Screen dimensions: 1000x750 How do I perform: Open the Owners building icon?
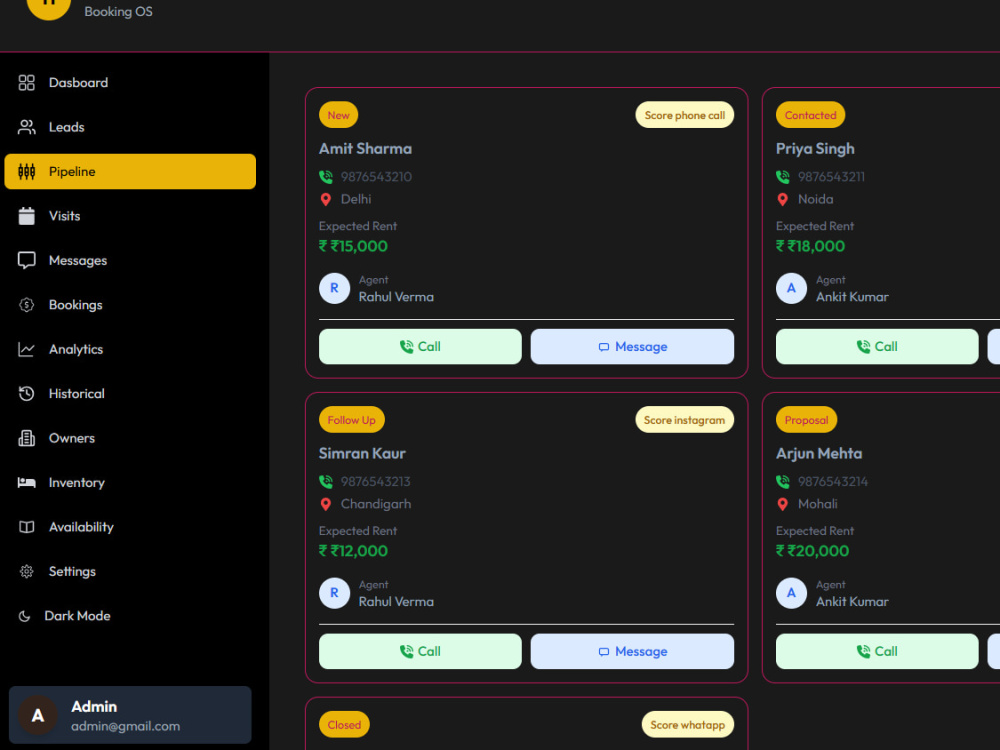[x=26, y=438]
